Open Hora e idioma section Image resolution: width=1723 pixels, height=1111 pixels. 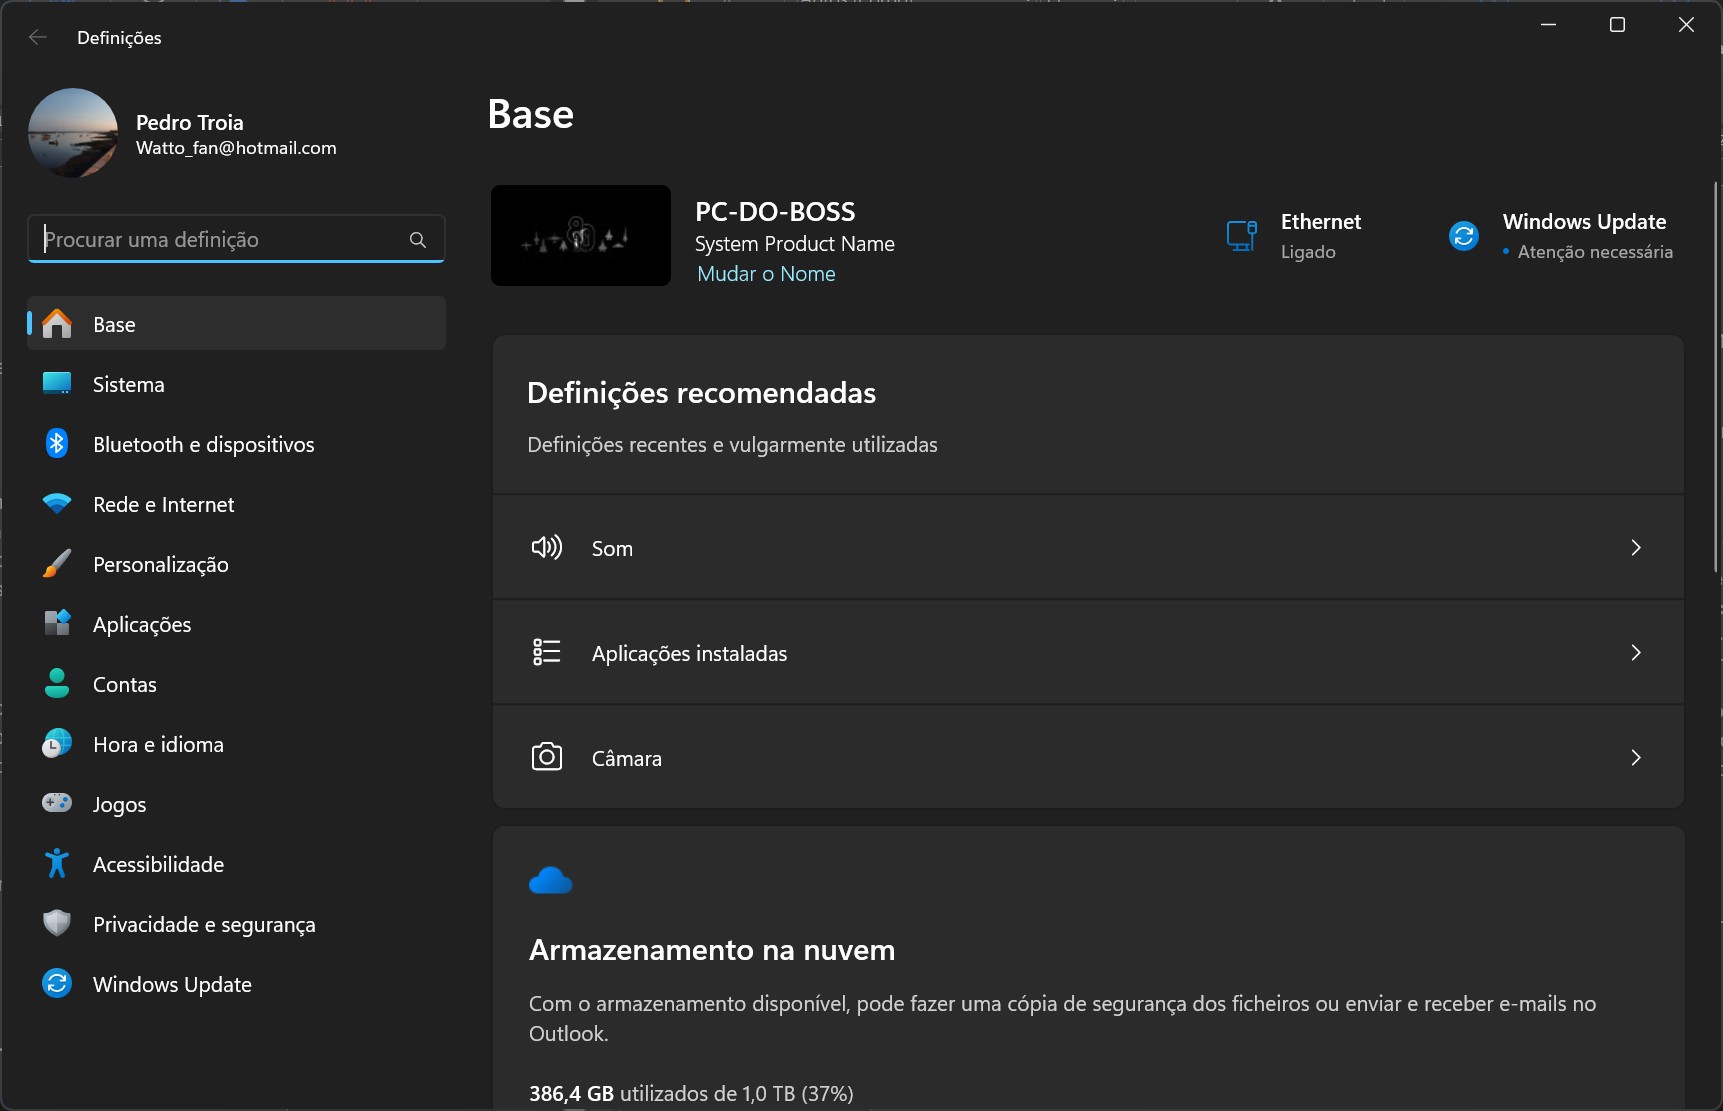(x=158, y=745)
